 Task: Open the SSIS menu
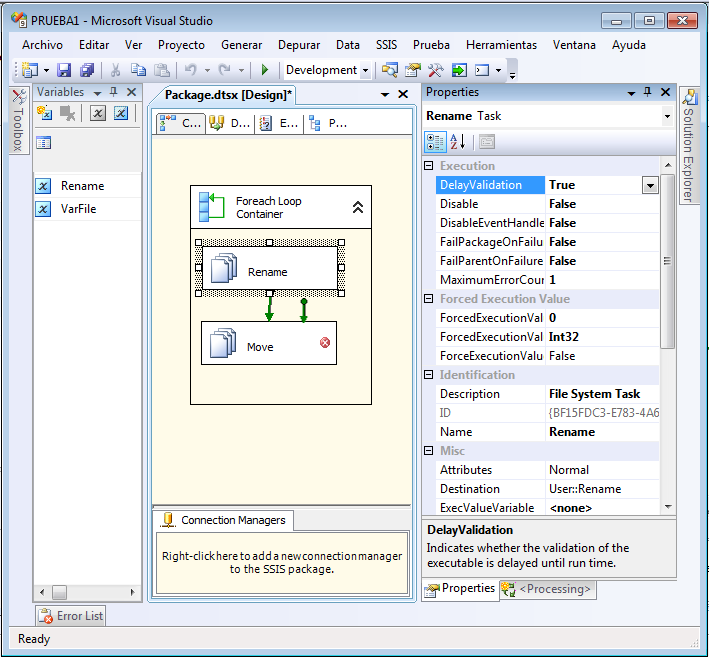387,45
